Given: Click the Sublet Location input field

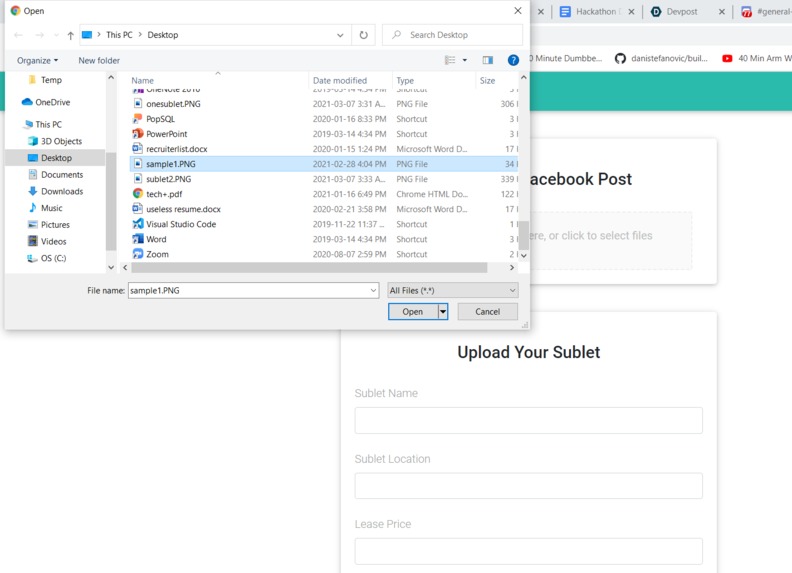Looking at the screenshot, I should click(x=528, y=486).
